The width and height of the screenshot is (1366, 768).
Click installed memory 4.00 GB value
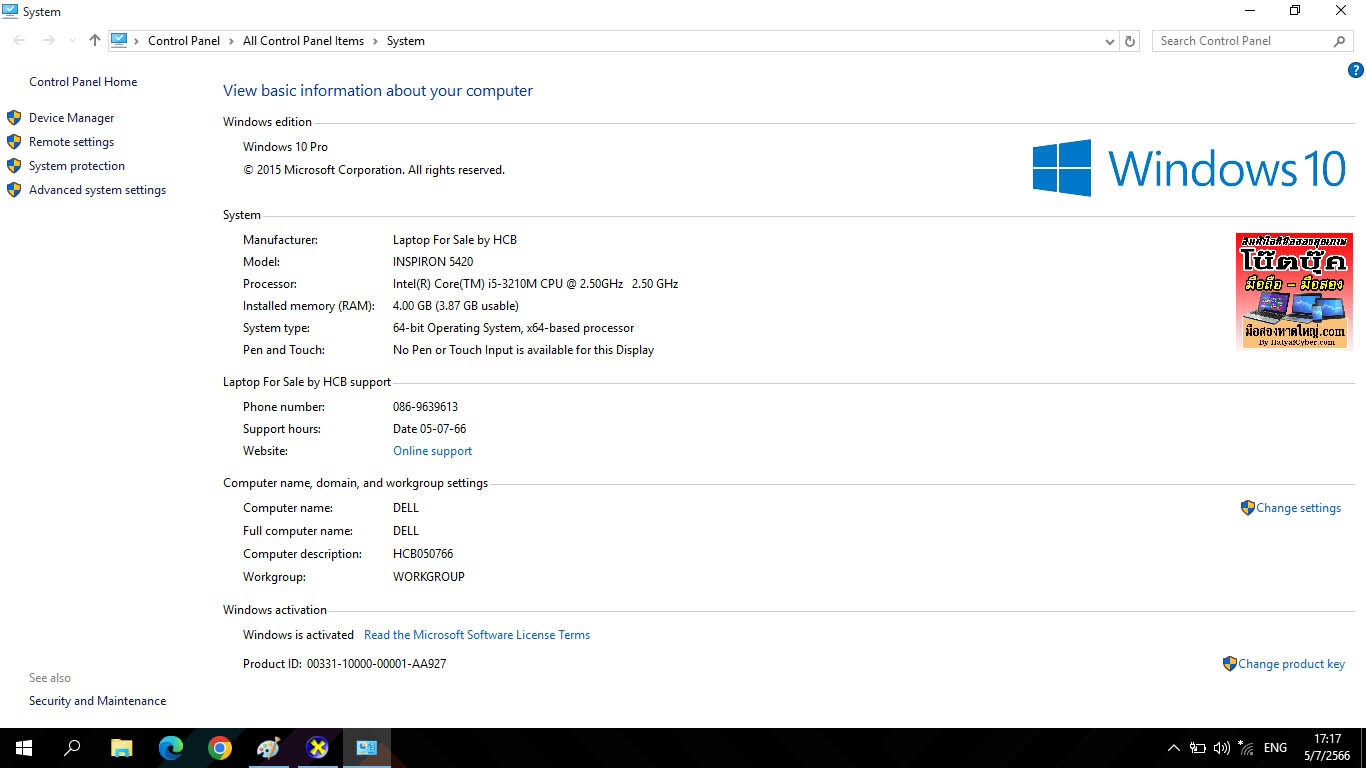[x=455, y=306]
